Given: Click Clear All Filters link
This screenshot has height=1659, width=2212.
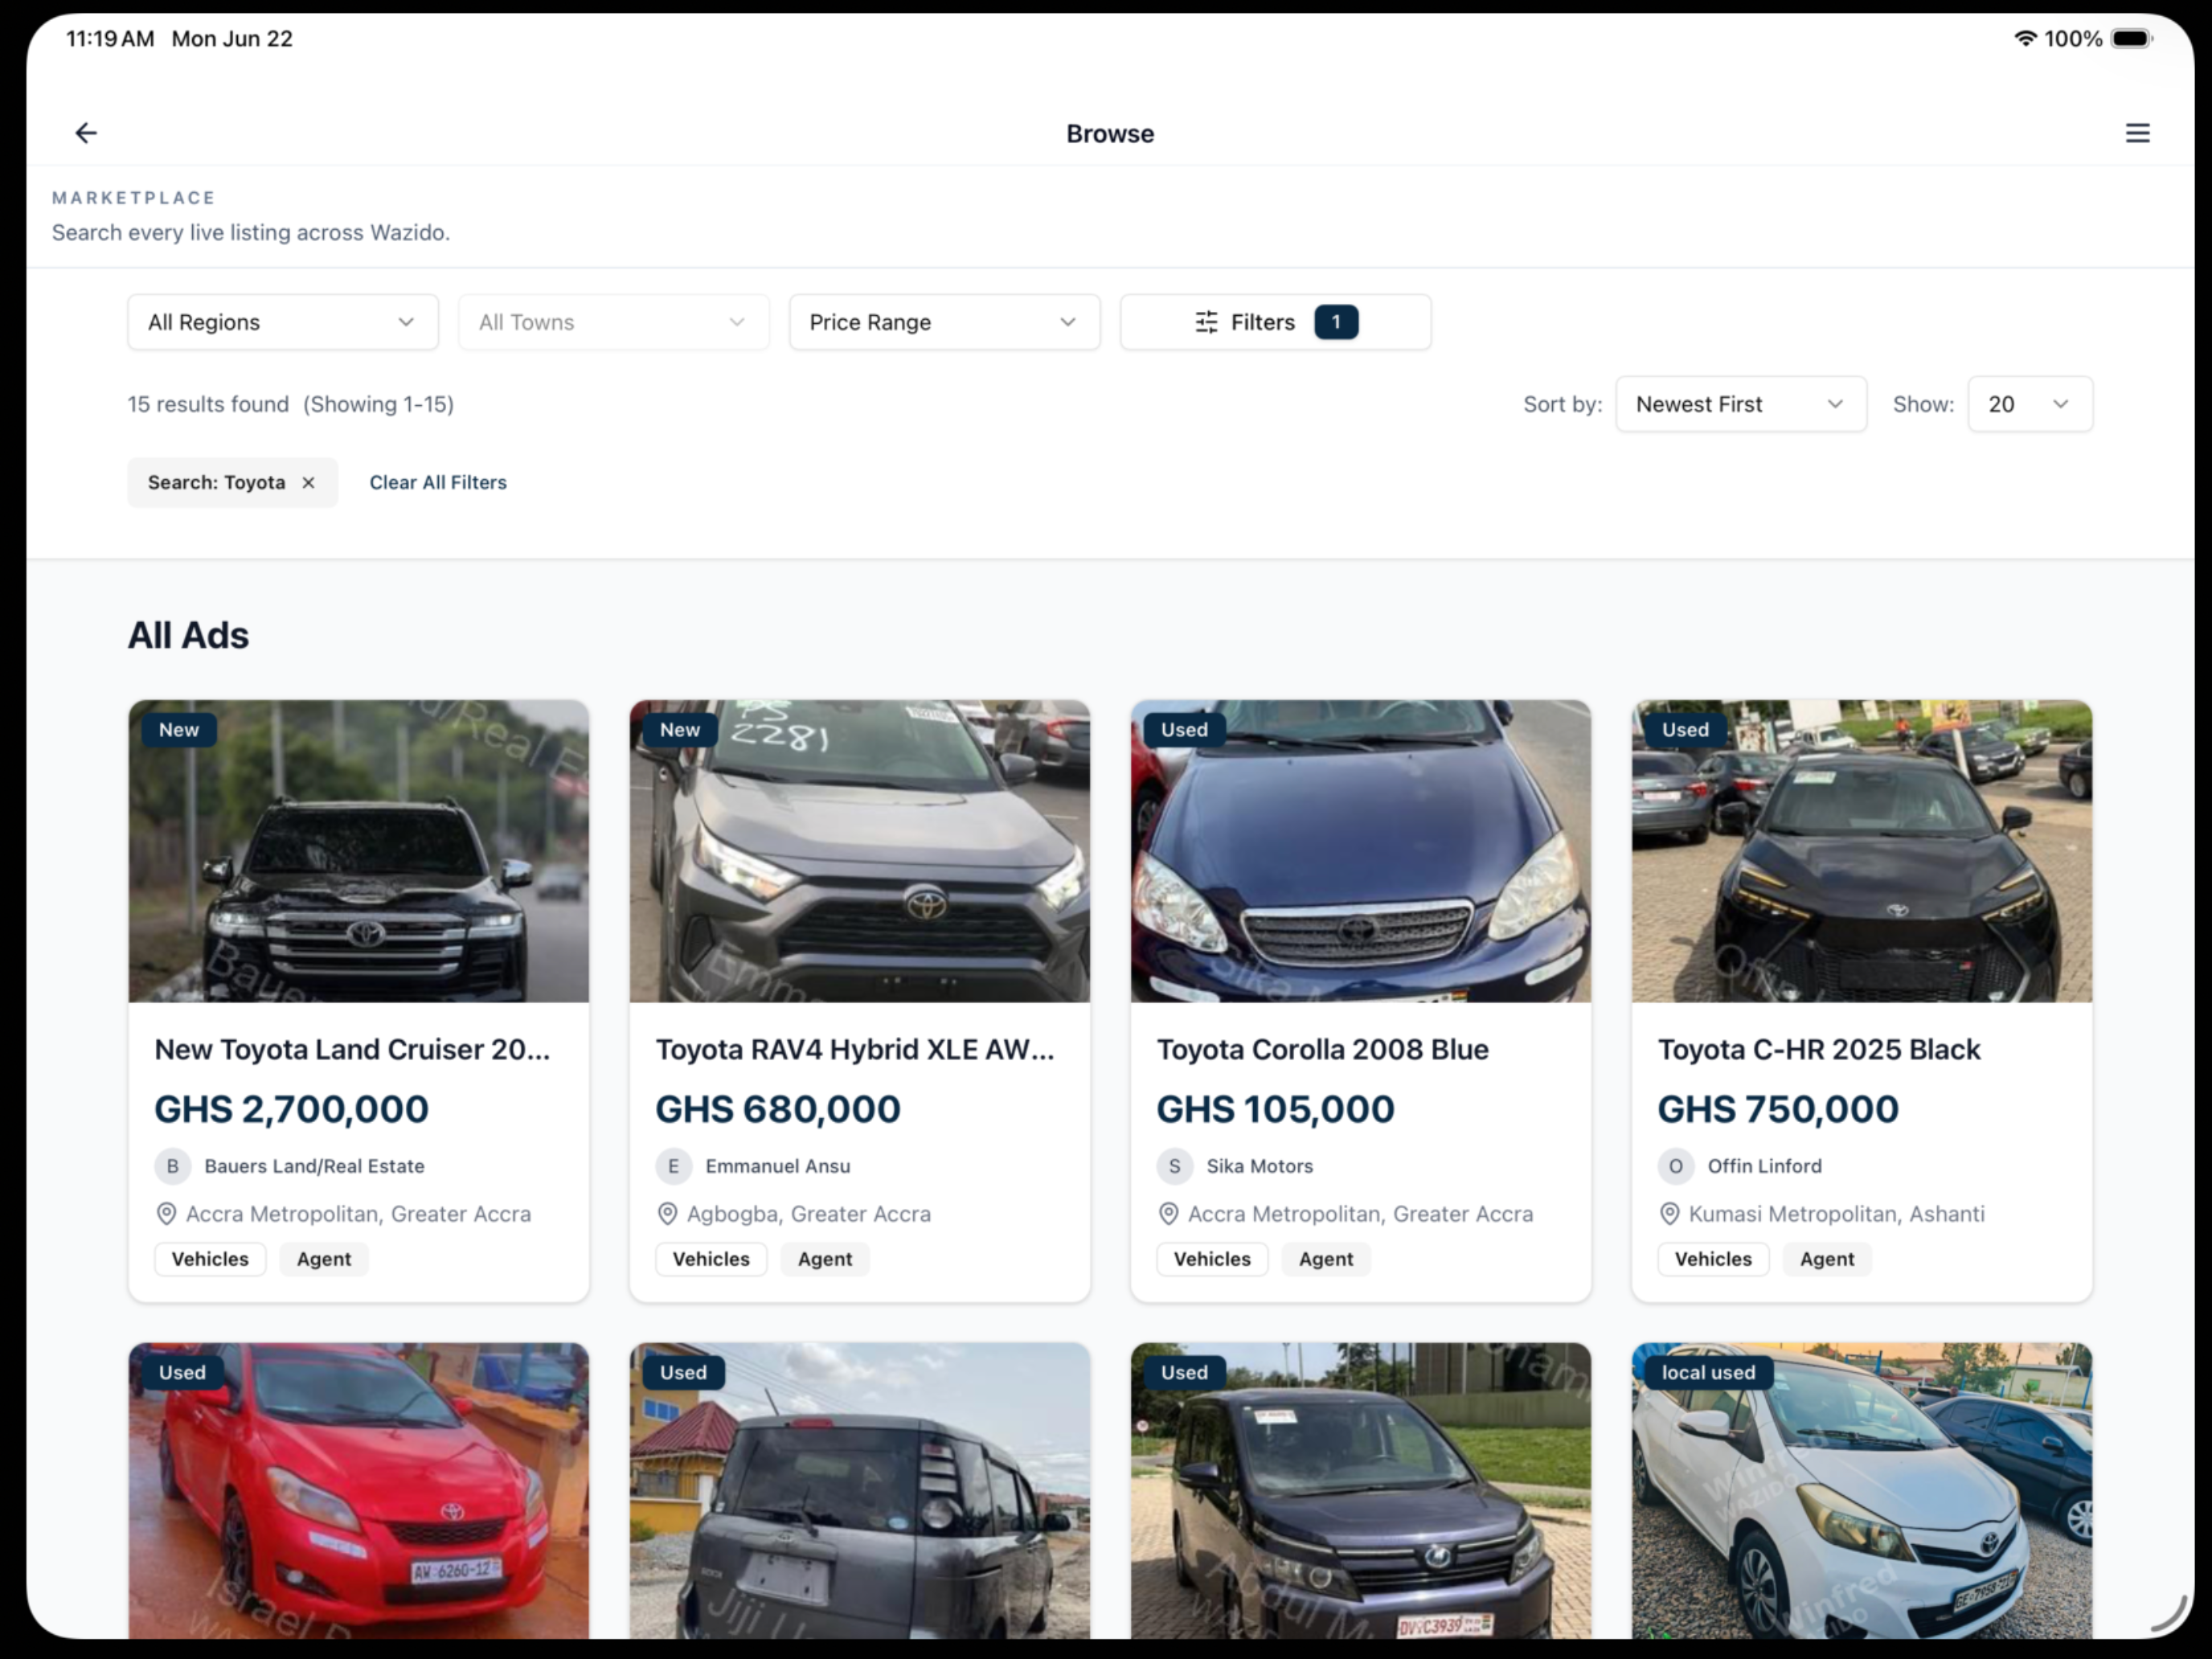Looking at the screenshot, I should [438, 483].
